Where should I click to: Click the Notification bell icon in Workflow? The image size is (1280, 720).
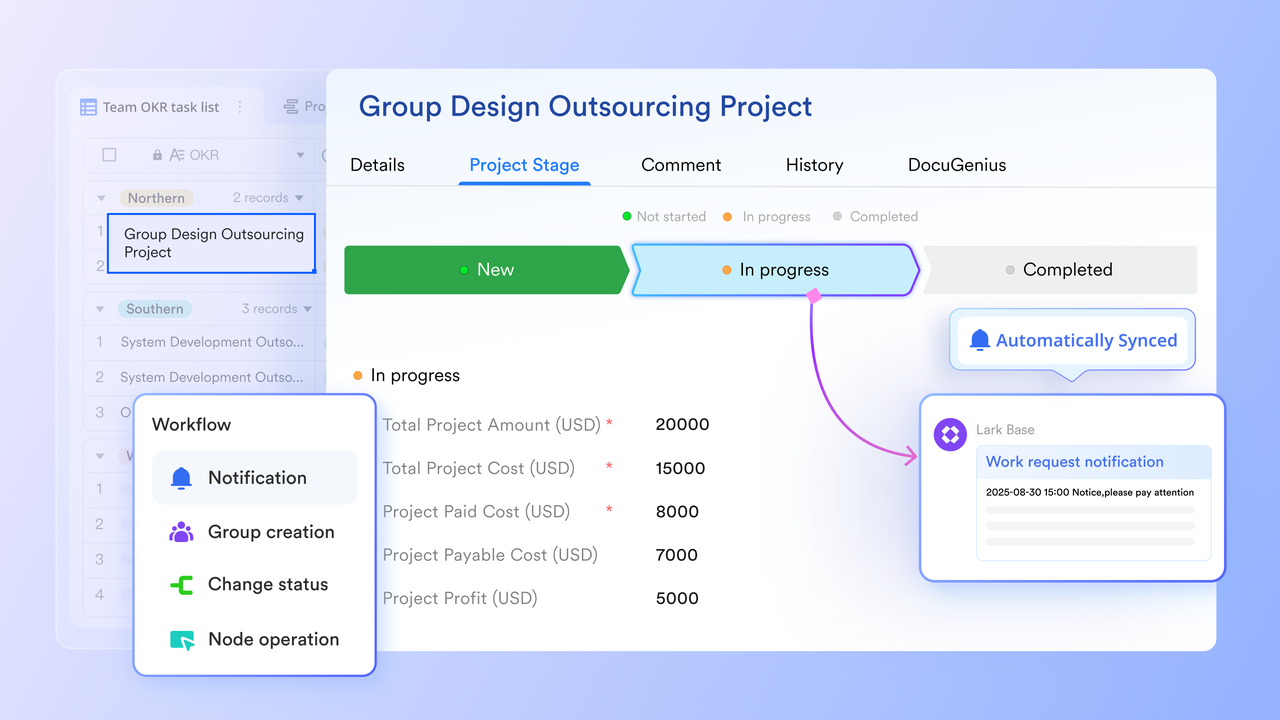(x=181, y=478)
